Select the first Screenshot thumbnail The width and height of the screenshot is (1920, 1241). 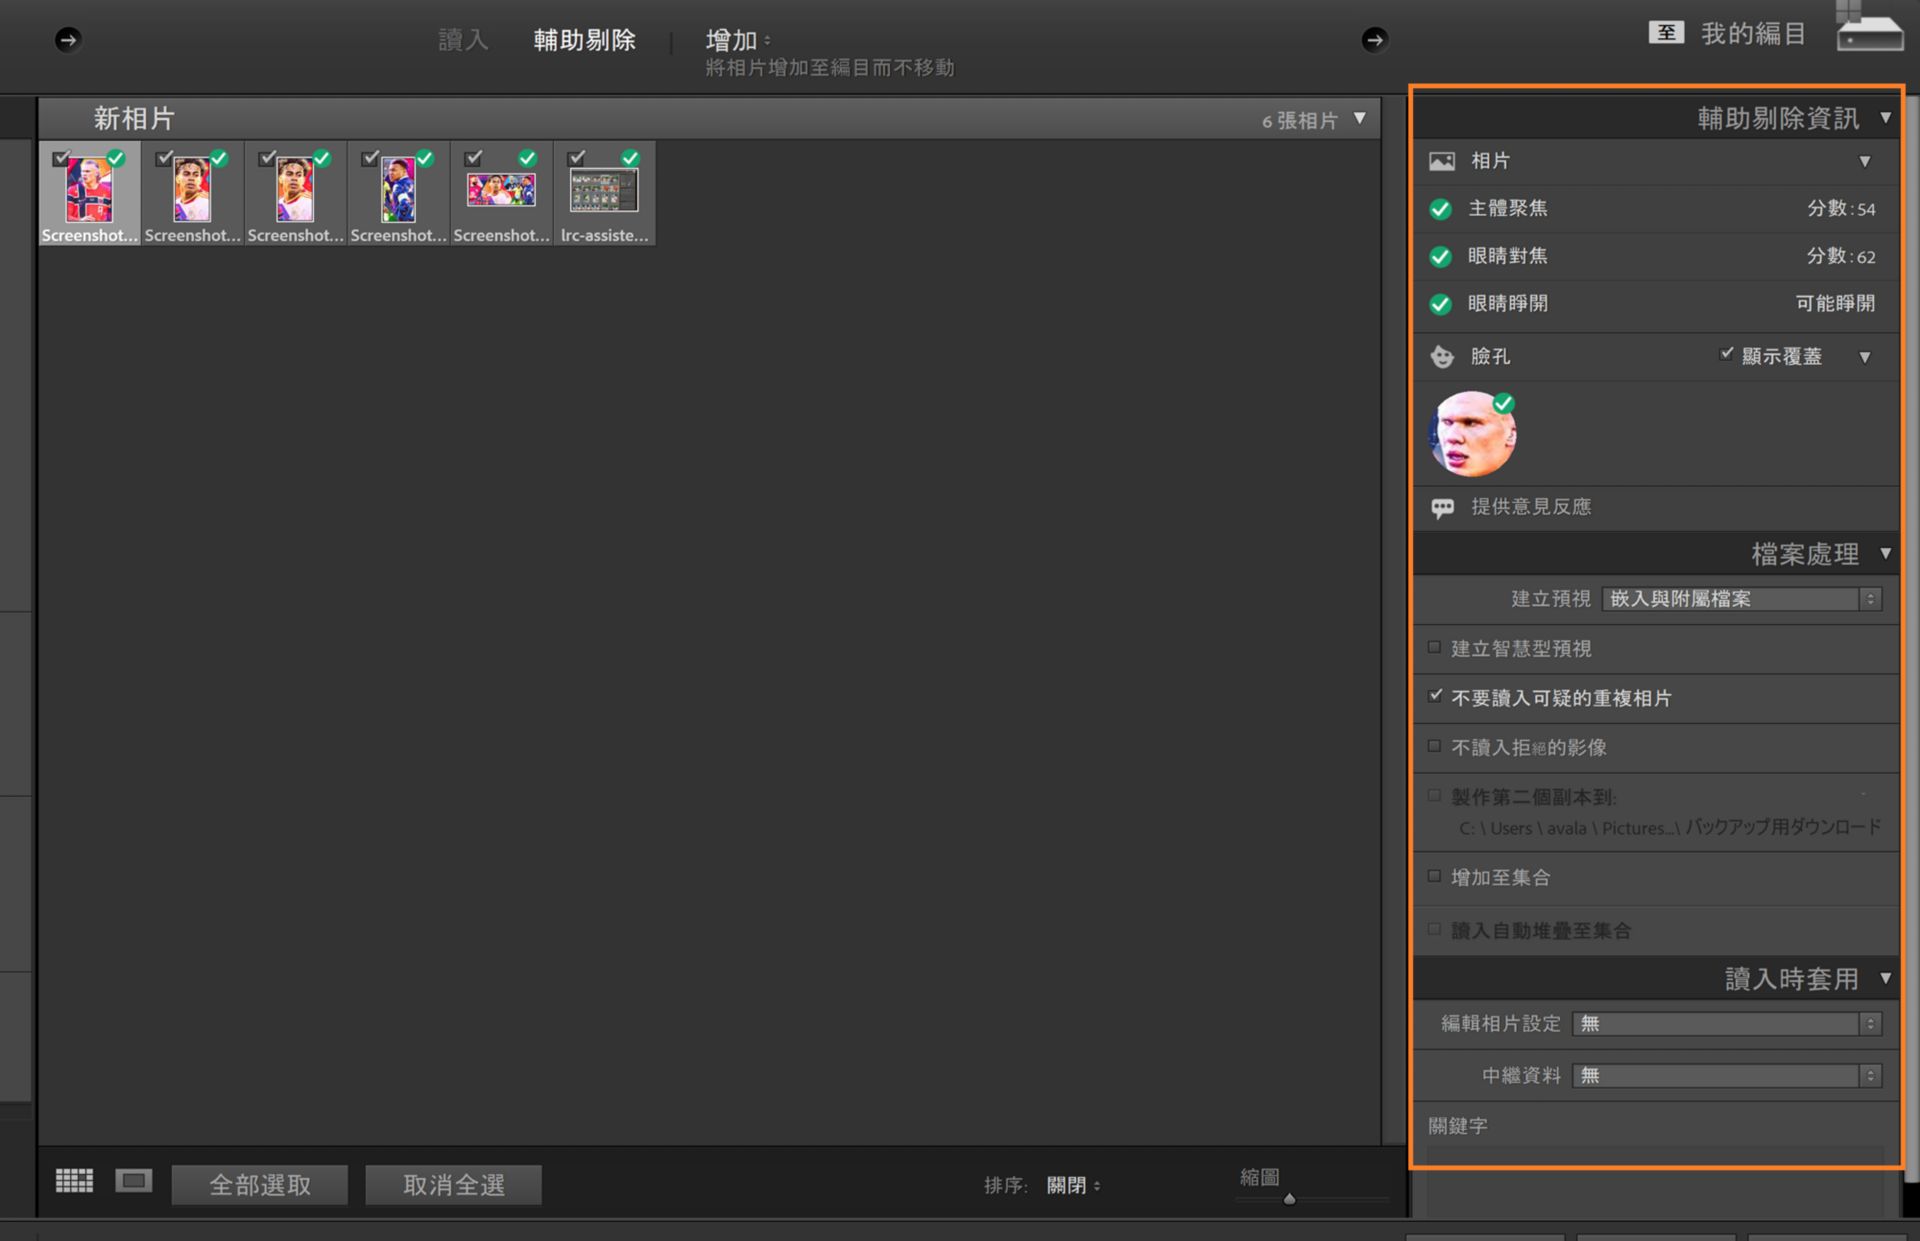(89, 193)
